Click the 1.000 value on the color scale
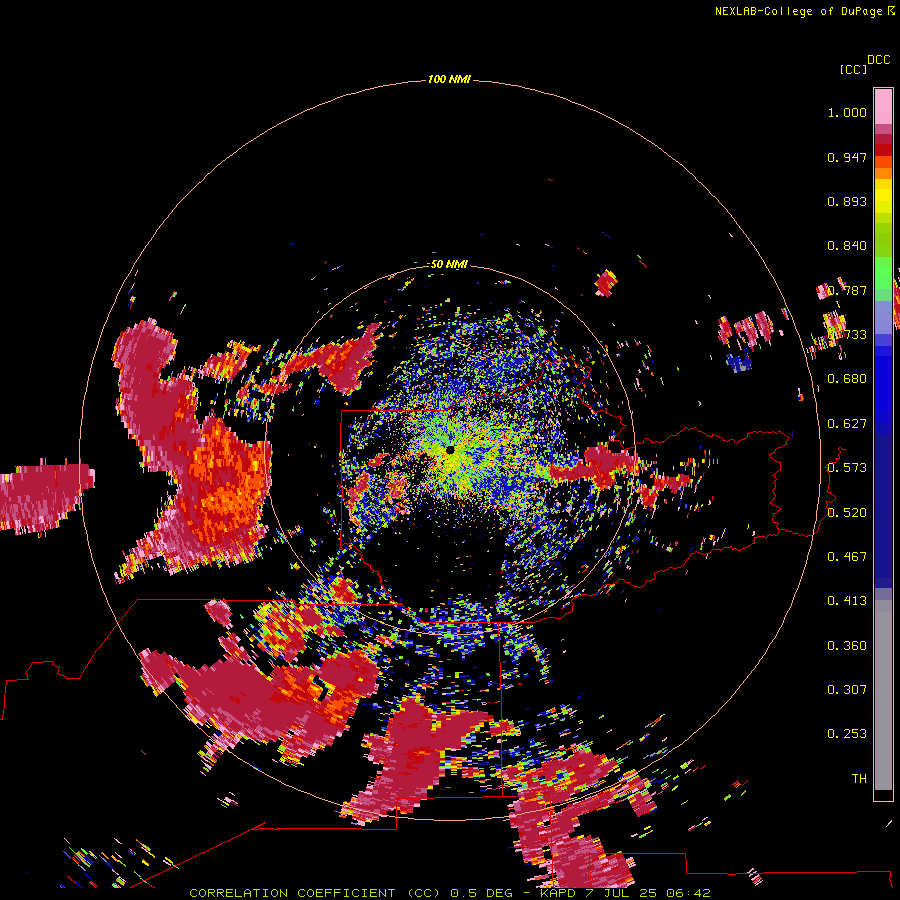The image size is (900, 900). (x=847, y=112)
